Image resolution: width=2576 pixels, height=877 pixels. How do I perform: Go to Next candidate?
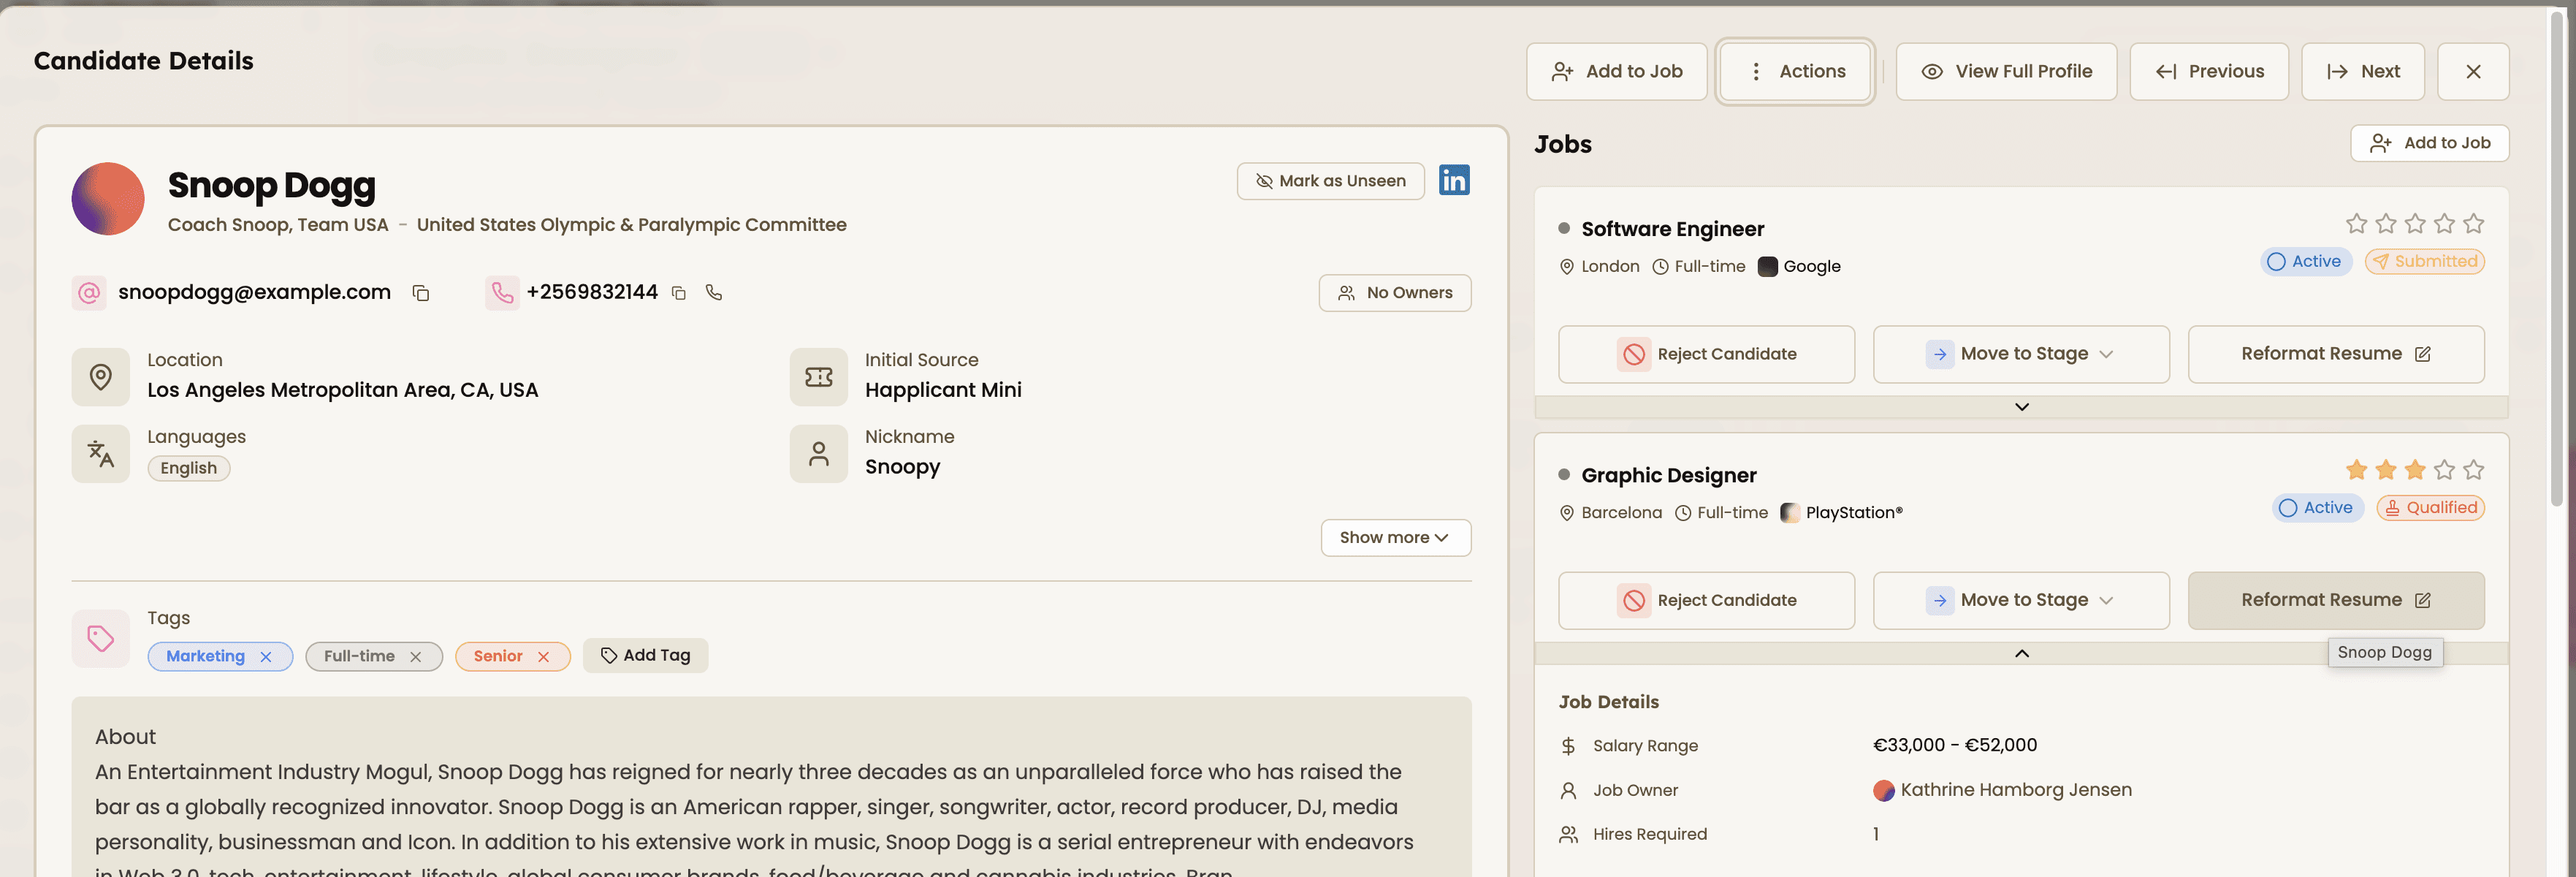click(2362, 71)
